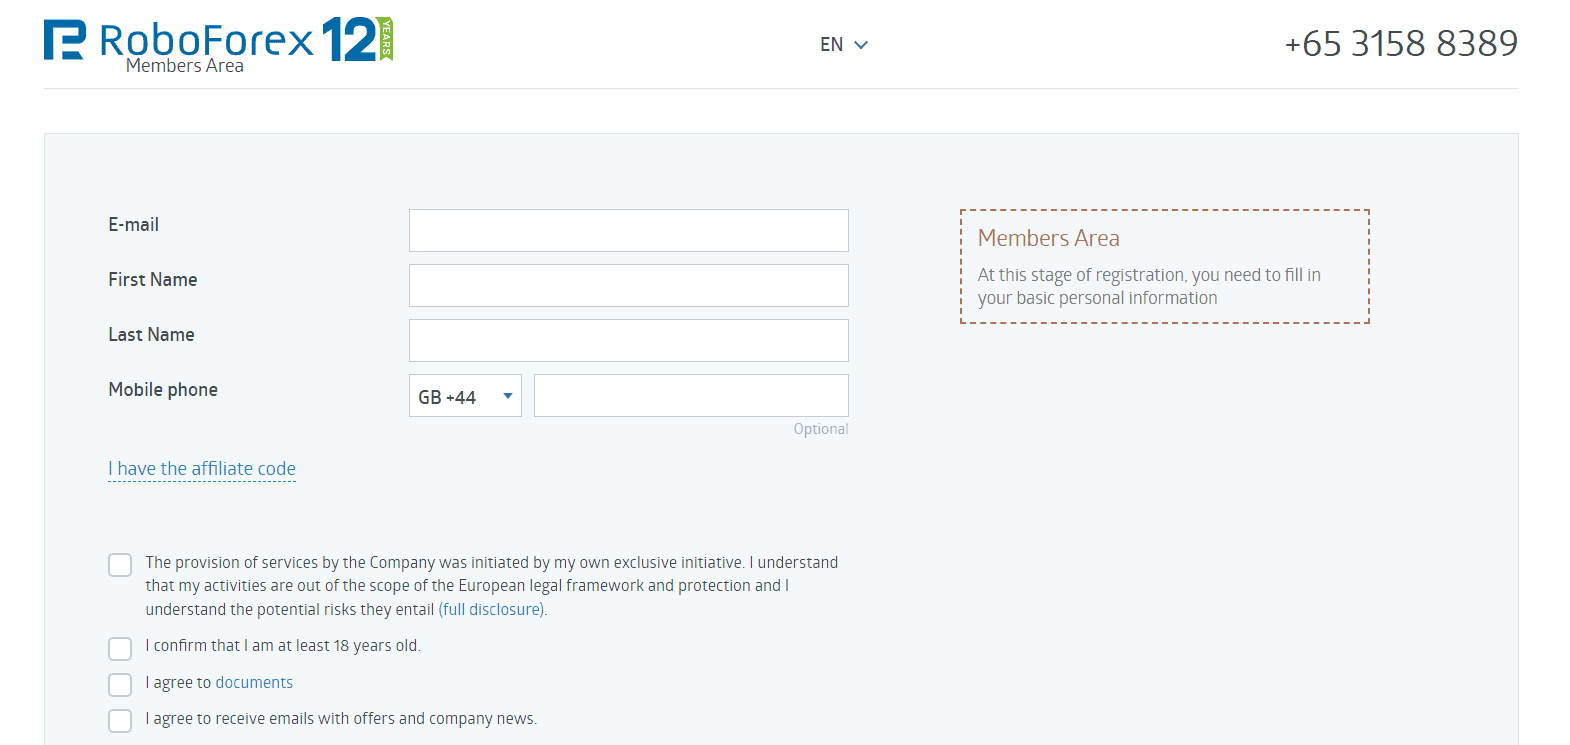The width and height of the screenshot is (1570, 745).
Task: Click the EN language label
Action: coord(831,45)
